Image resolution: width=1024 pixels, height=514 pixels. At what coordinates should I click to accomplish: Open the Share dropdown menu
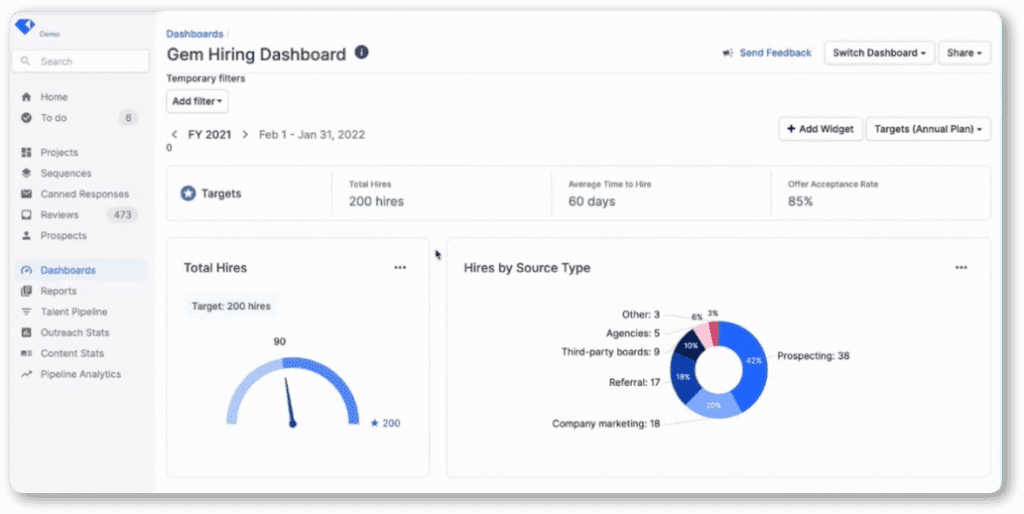pyautogui.click(x=965, y=53)
